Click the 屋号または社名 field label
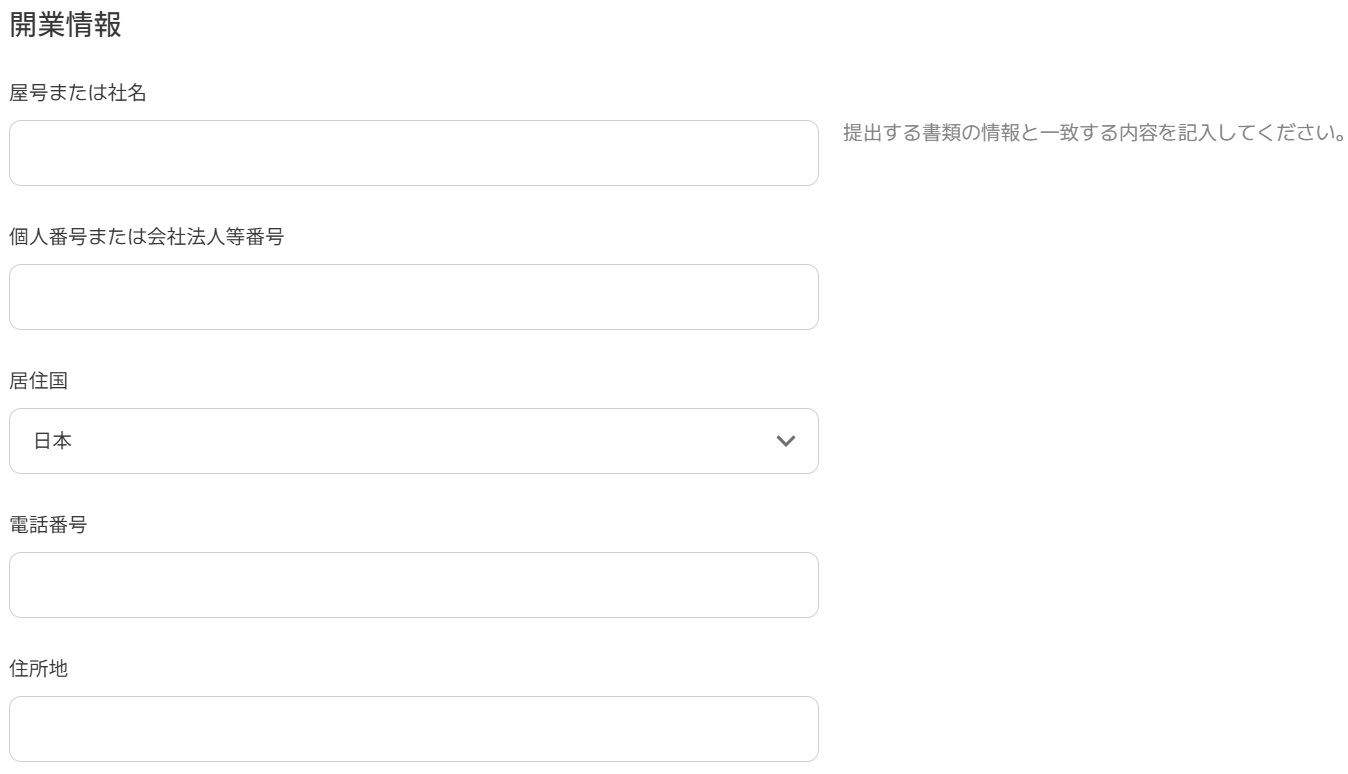Screen dimensions: 1348x774 point(78,94)
